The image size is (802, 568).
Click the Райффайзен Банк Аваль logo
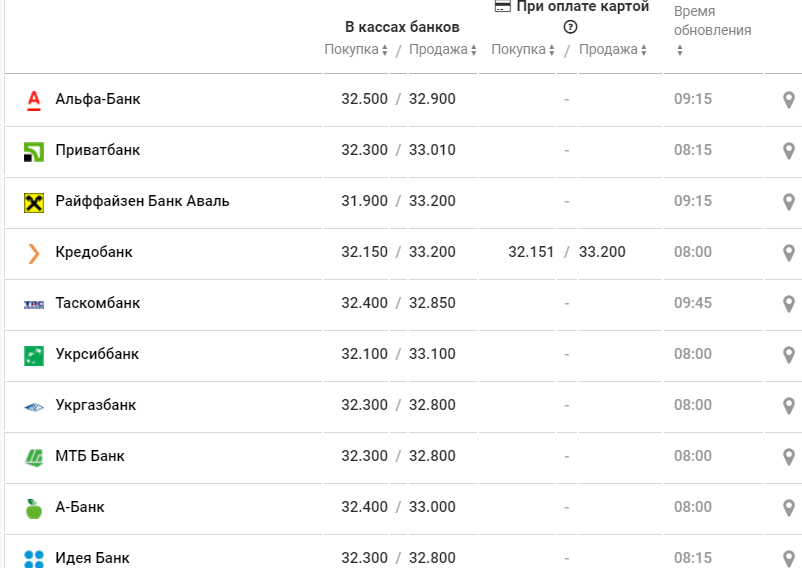coord(34,202)
